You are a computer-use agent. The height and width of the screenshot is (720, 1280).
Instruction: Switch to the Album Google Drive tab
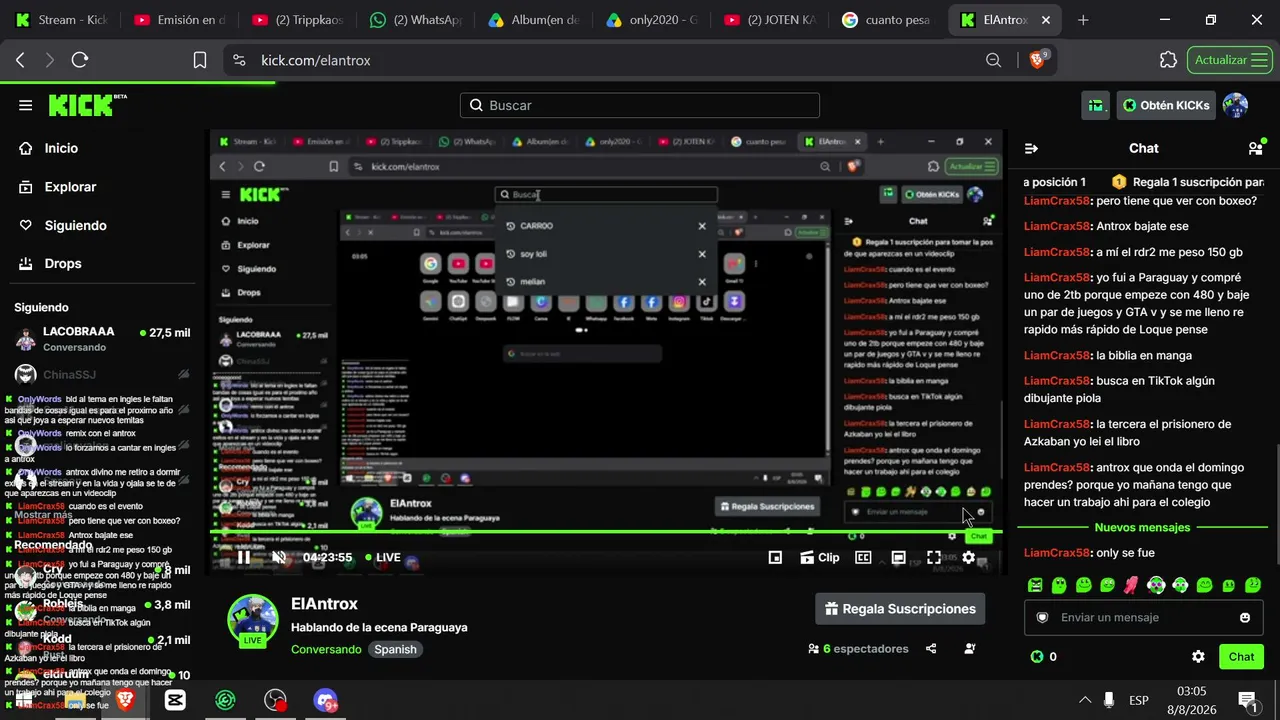pyautogui.click(x=534, y=20)
